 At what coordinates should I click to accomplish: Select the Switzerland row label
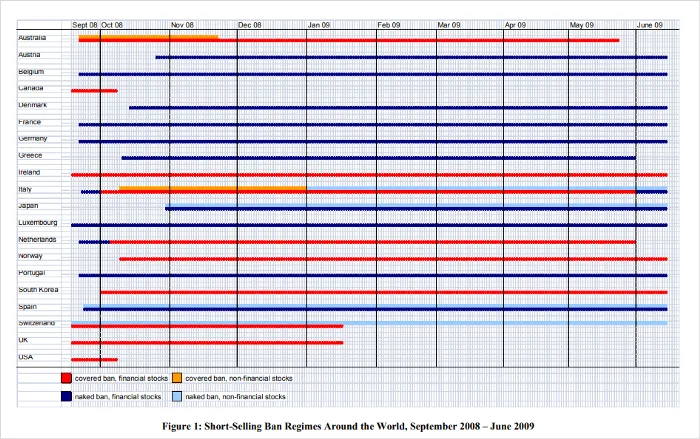(x=37, y=323)
